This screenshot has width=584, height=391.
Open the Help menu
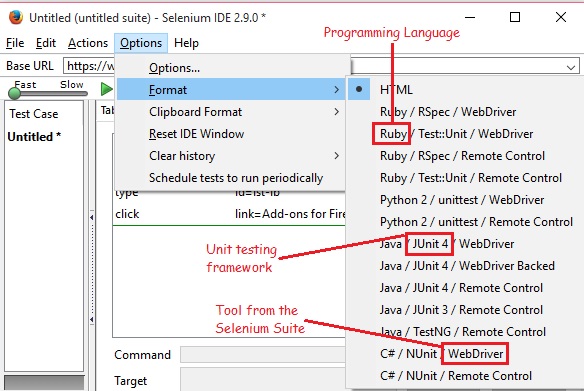click(x=186, y=43)
